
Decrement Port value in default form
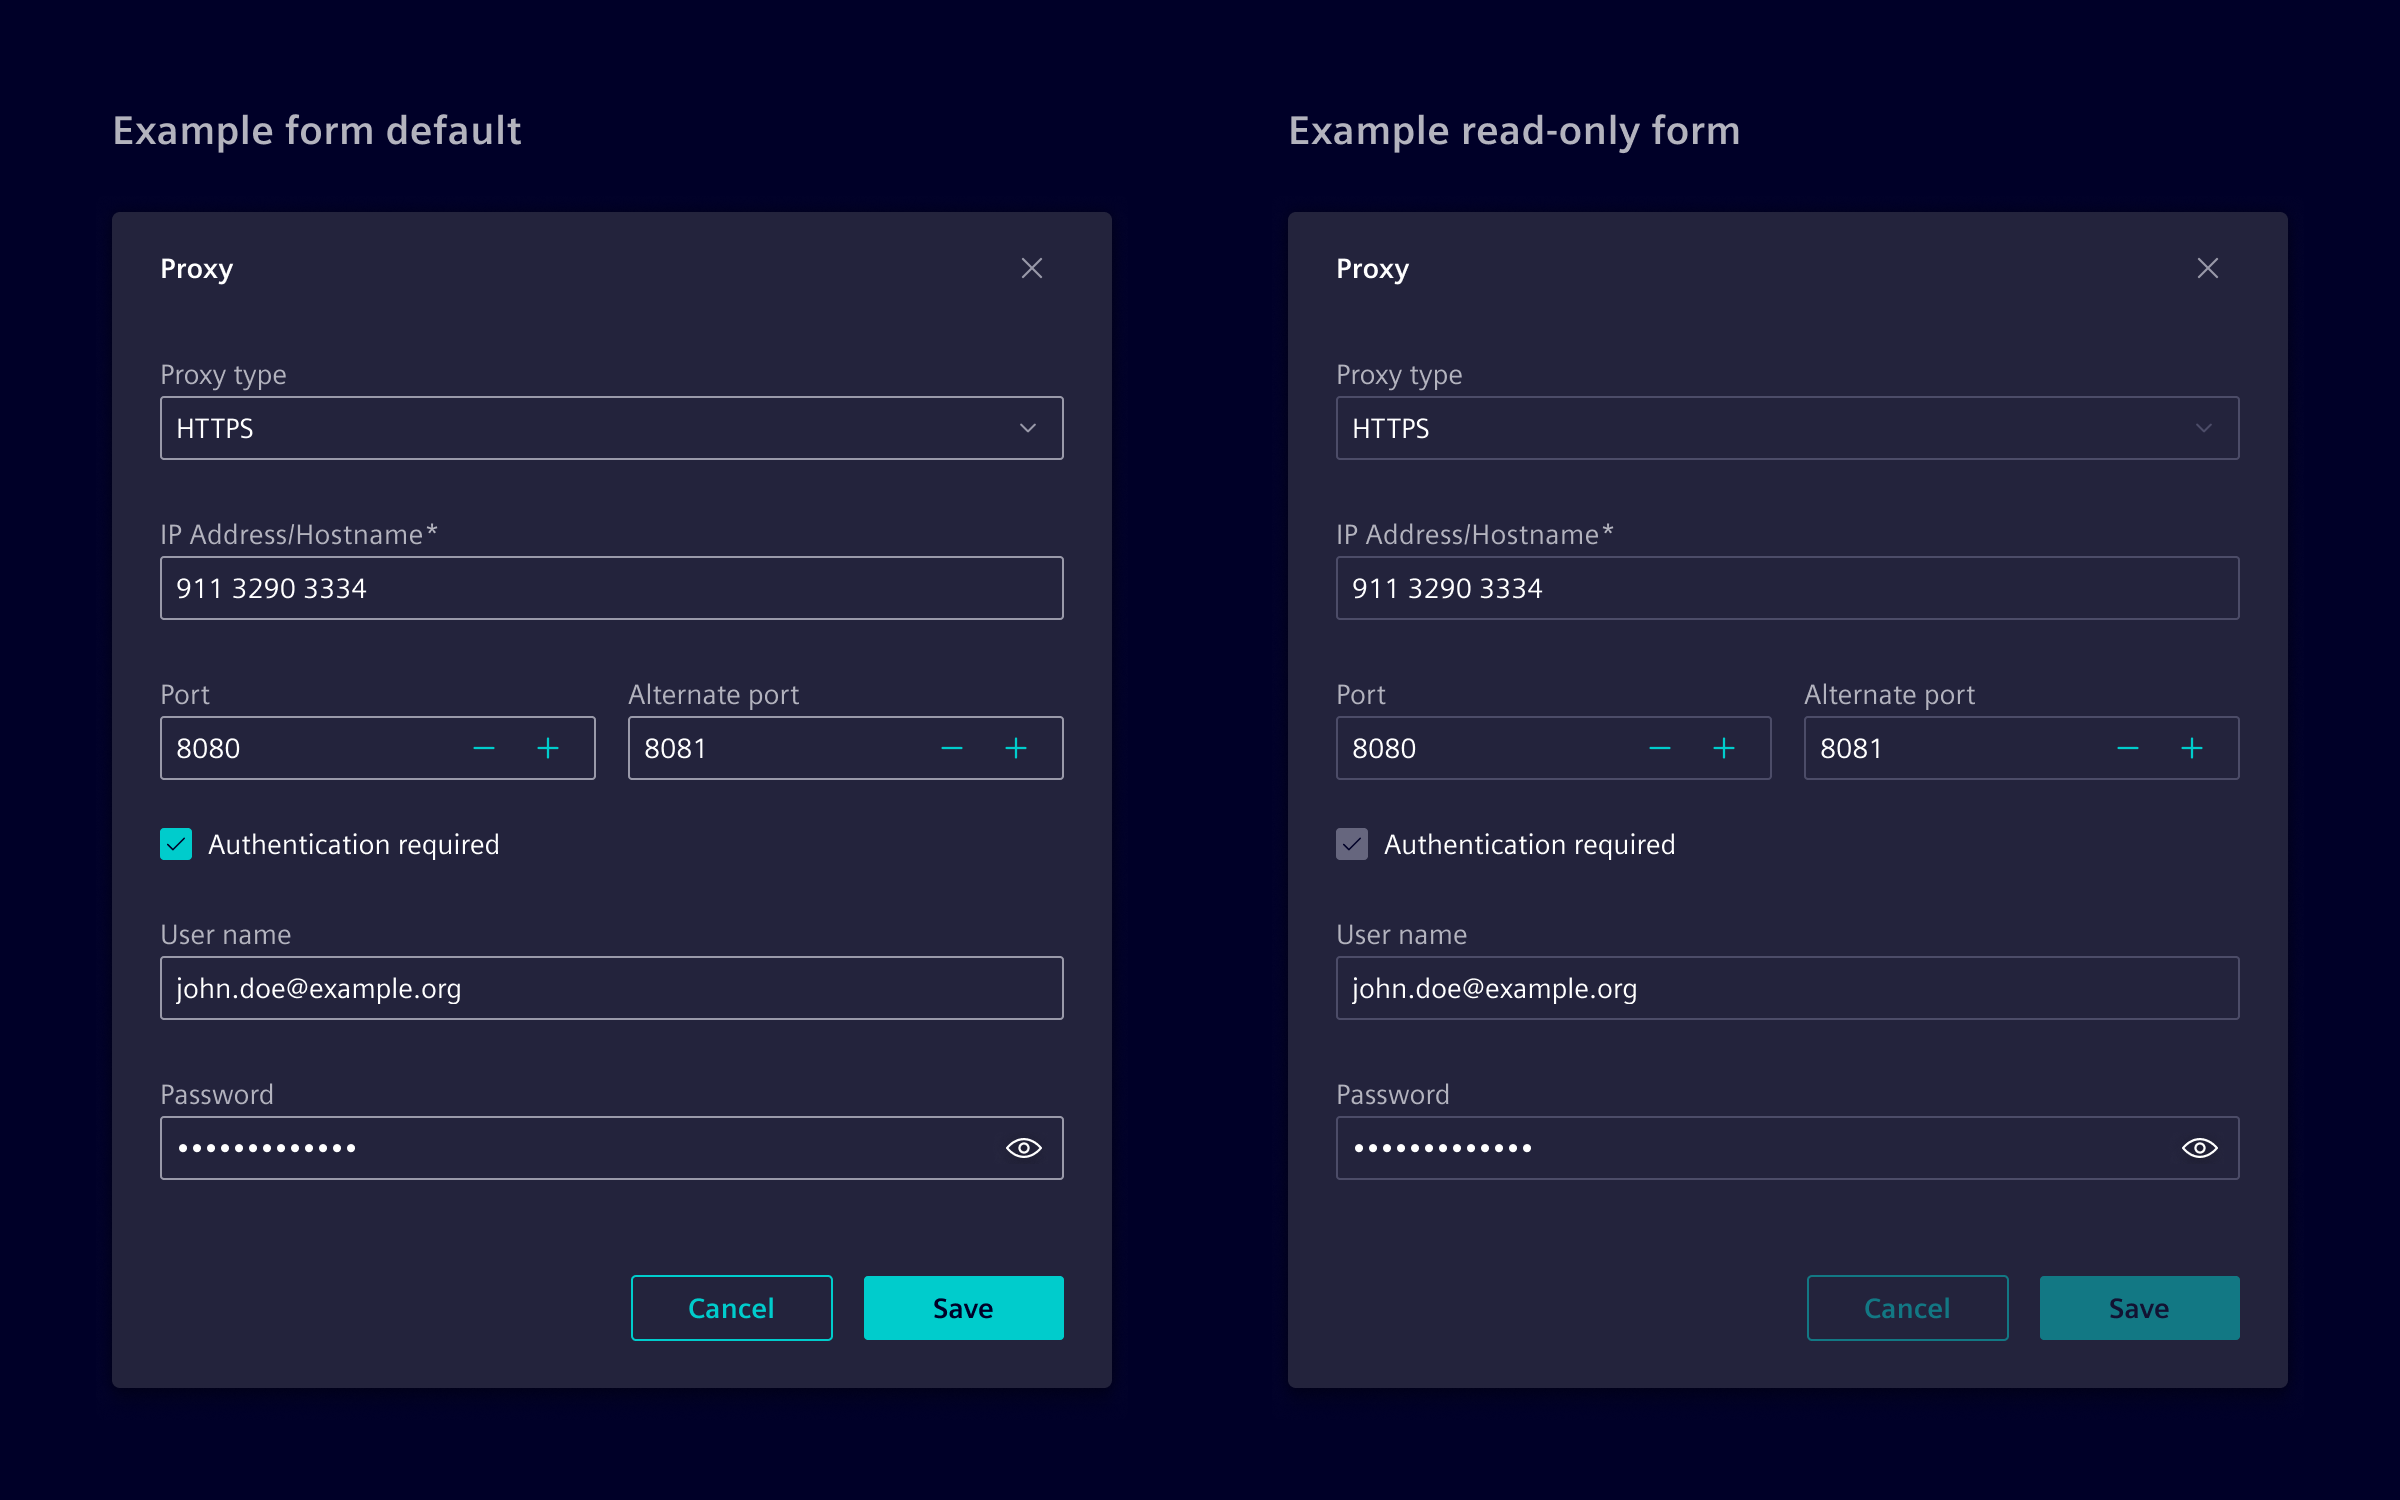tap(484, 748)
